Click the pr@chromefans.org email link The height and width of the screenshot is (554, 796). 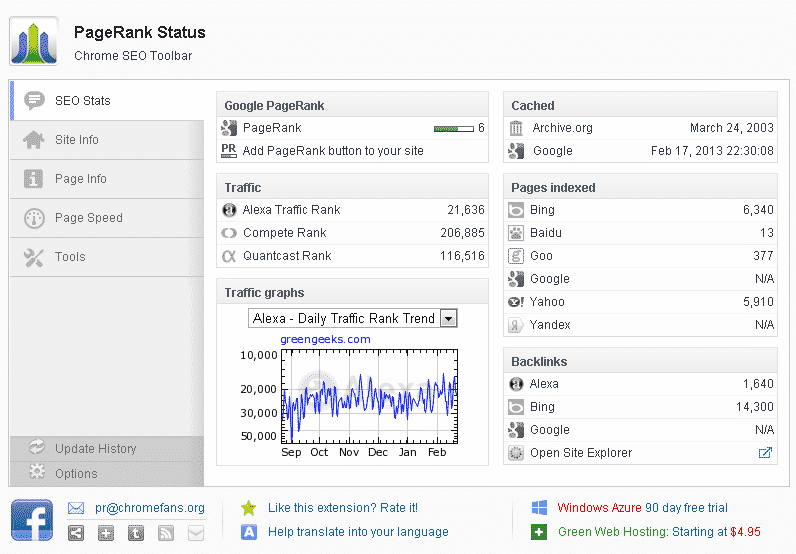tap(150, 508)
